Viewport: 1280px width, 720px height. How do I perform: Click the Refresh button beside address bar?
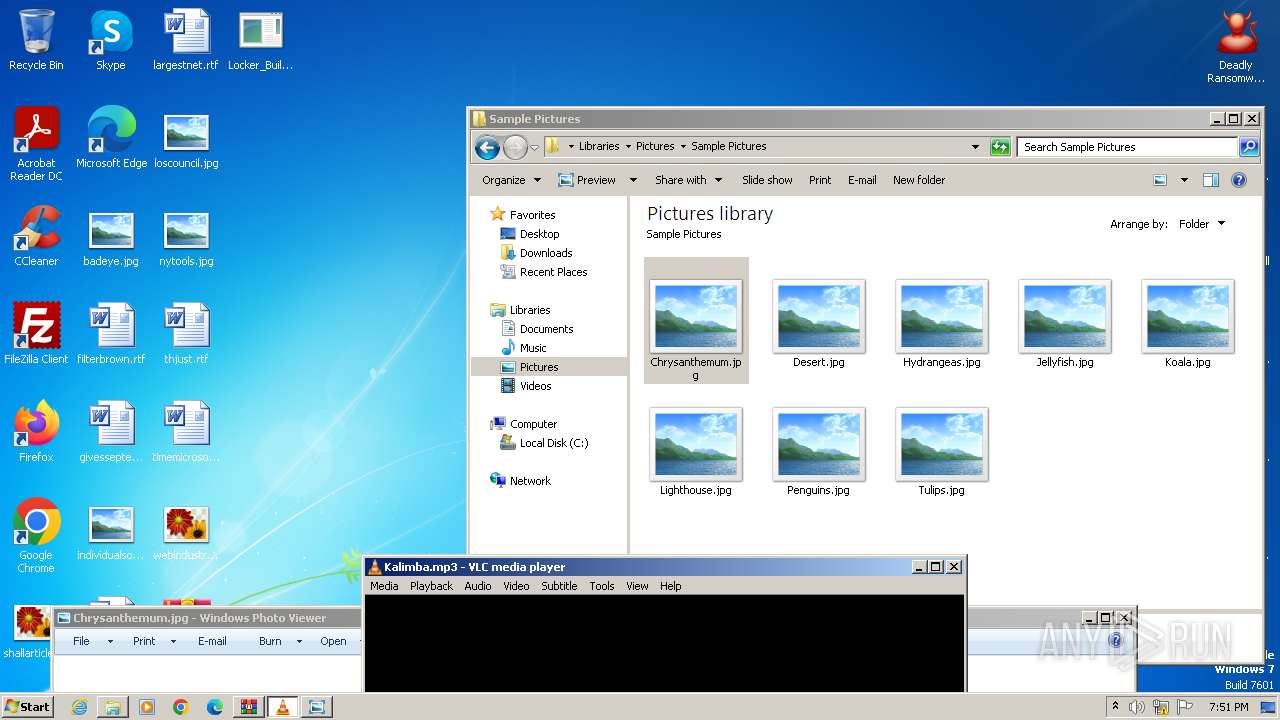(x=1000, y=147)
